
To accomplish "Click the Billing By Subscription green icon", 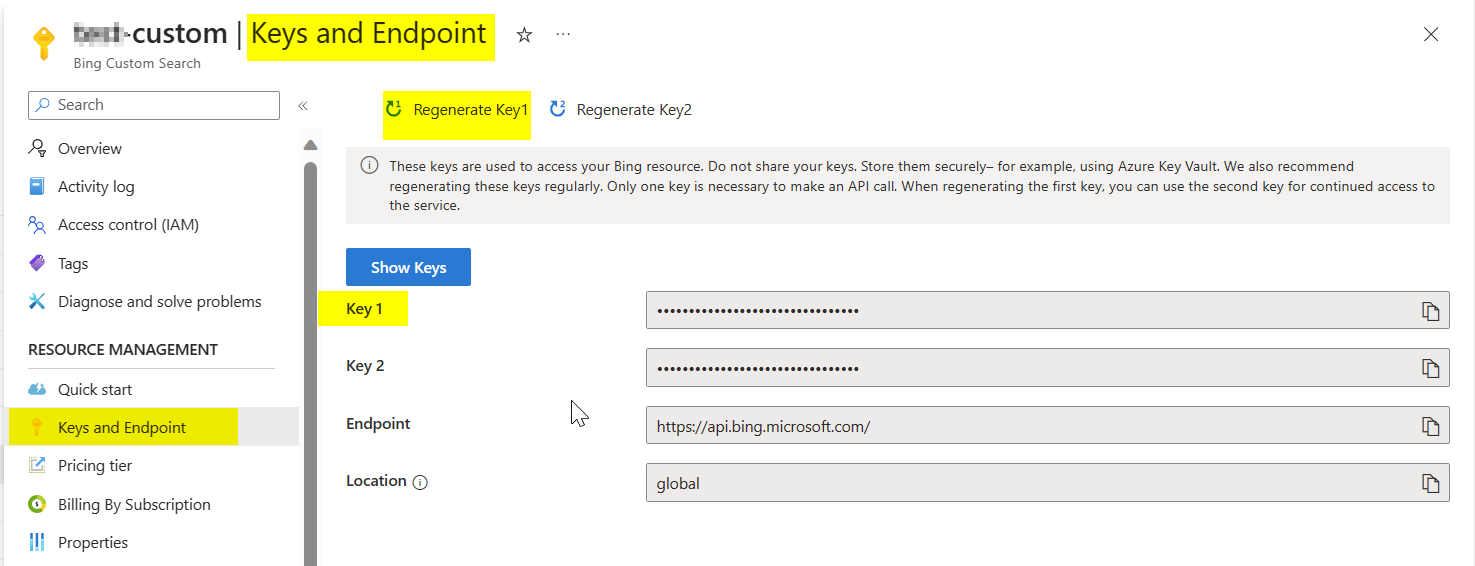I will [x=37, y=505].
